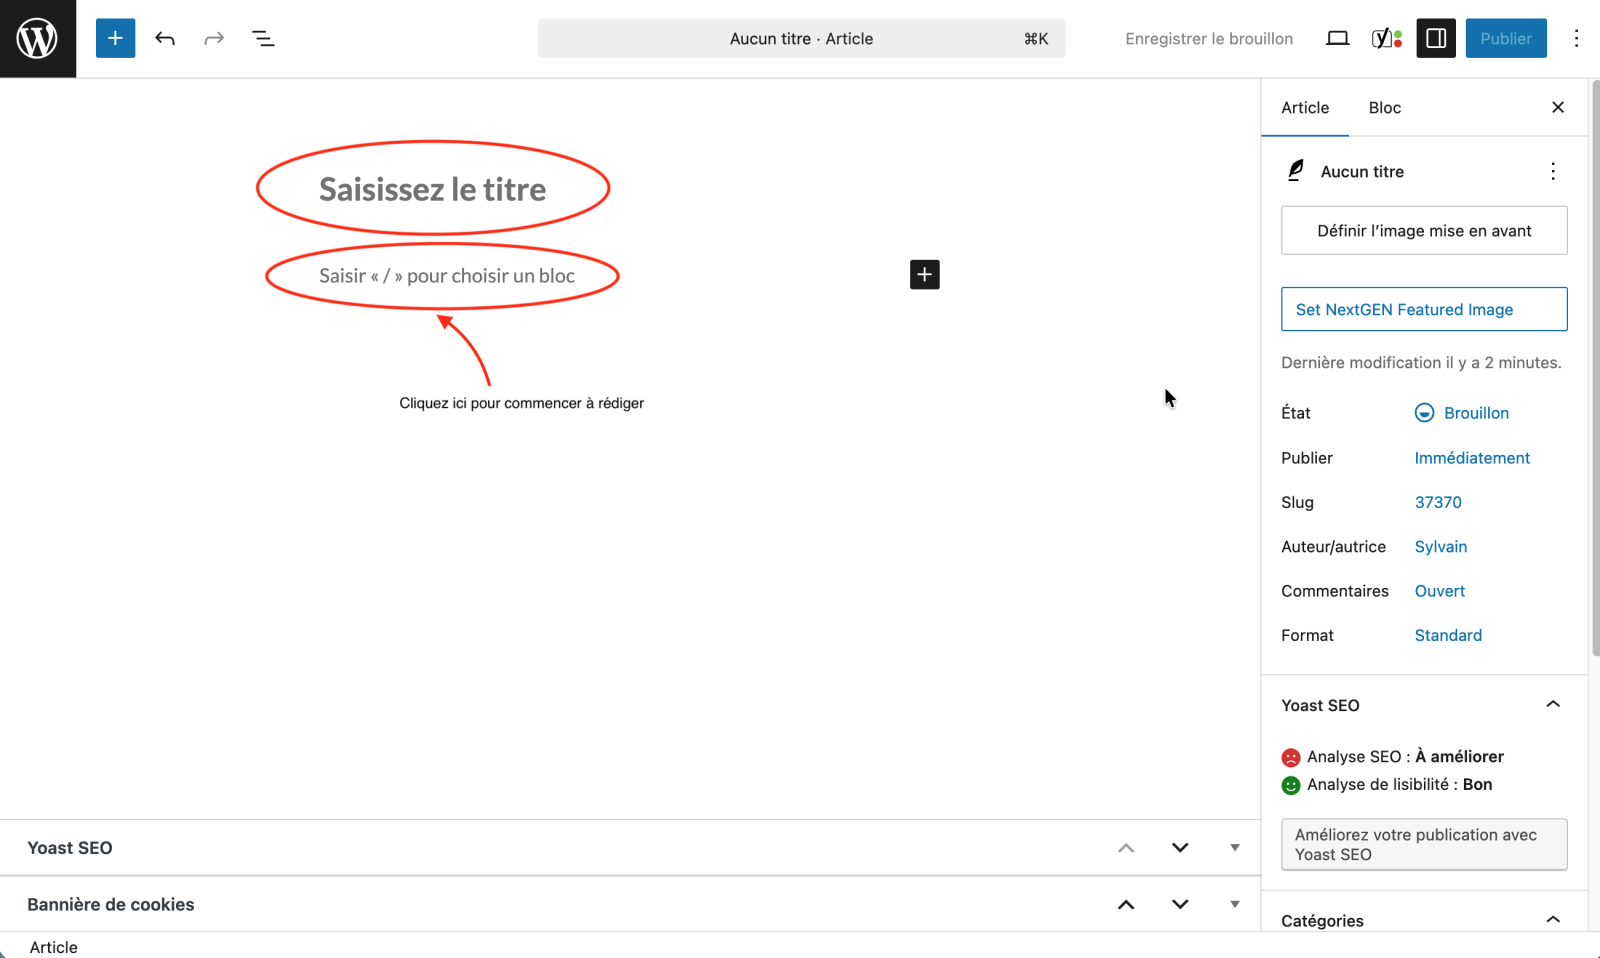Select the Article tab
The image size is (1600, 958).
(1305, 108)
